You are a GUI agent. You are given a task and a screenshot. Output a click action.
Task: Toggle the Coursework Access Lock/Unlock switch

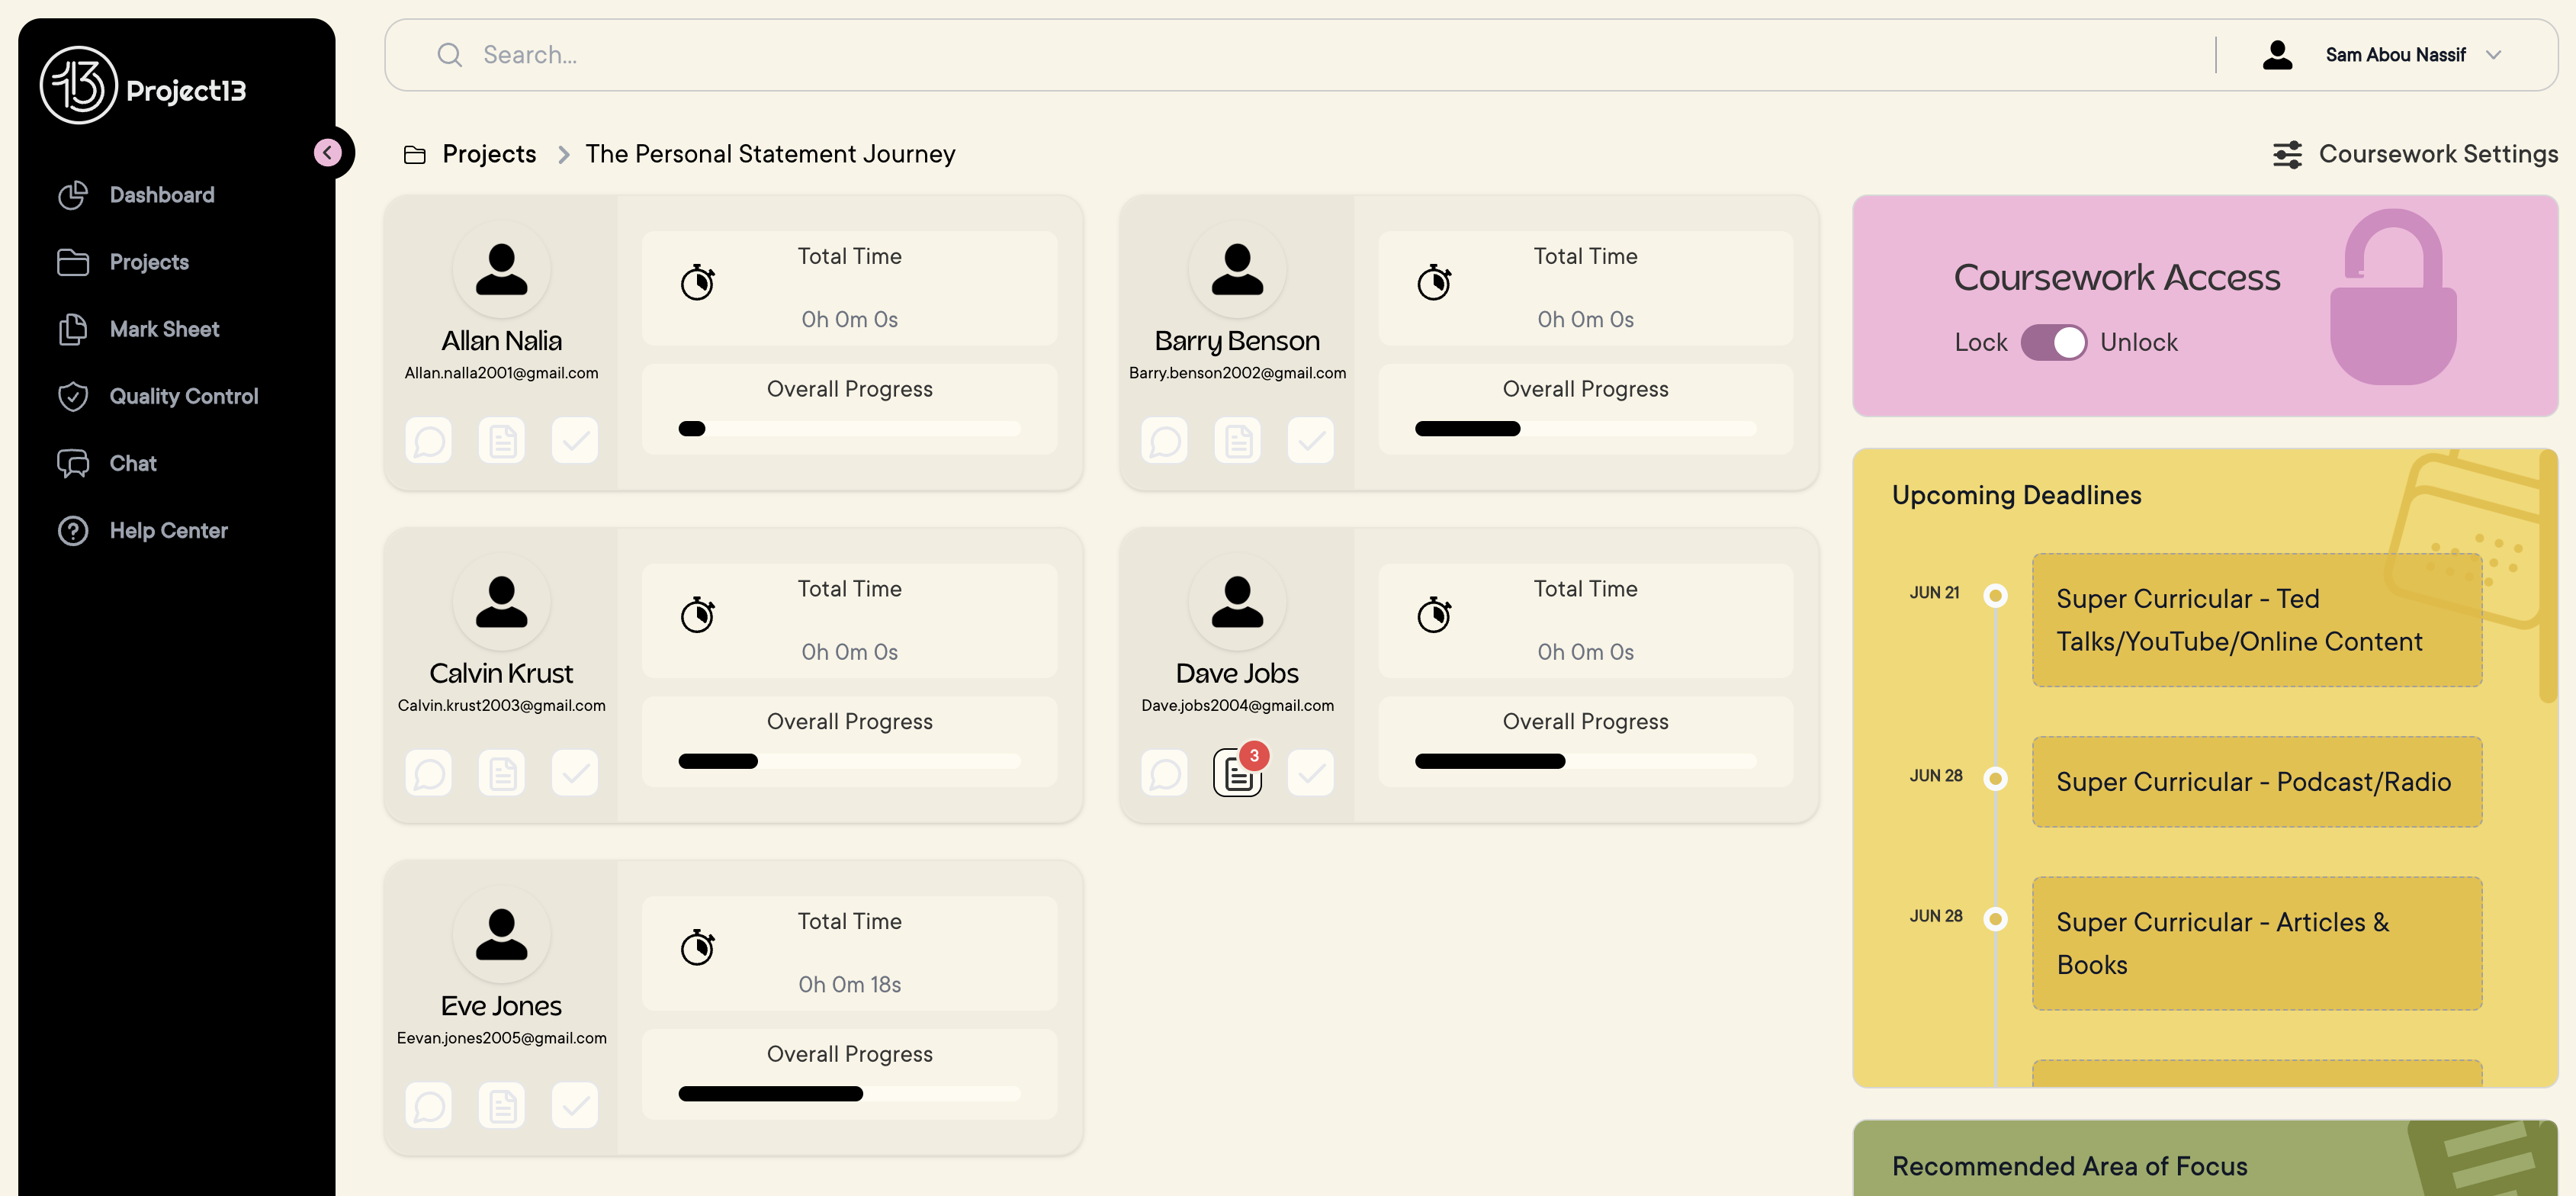pos(2054,342)
